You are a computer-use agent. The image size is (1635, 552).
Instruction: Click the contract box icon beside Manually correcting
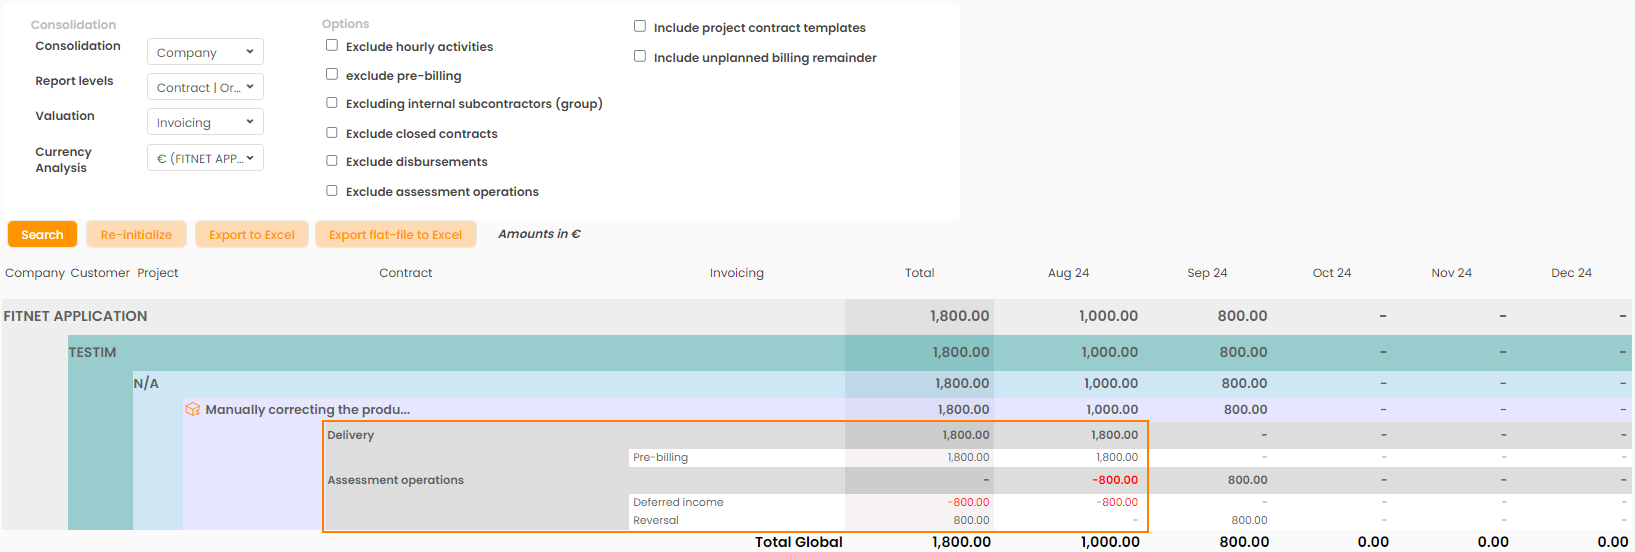[193, 409]
